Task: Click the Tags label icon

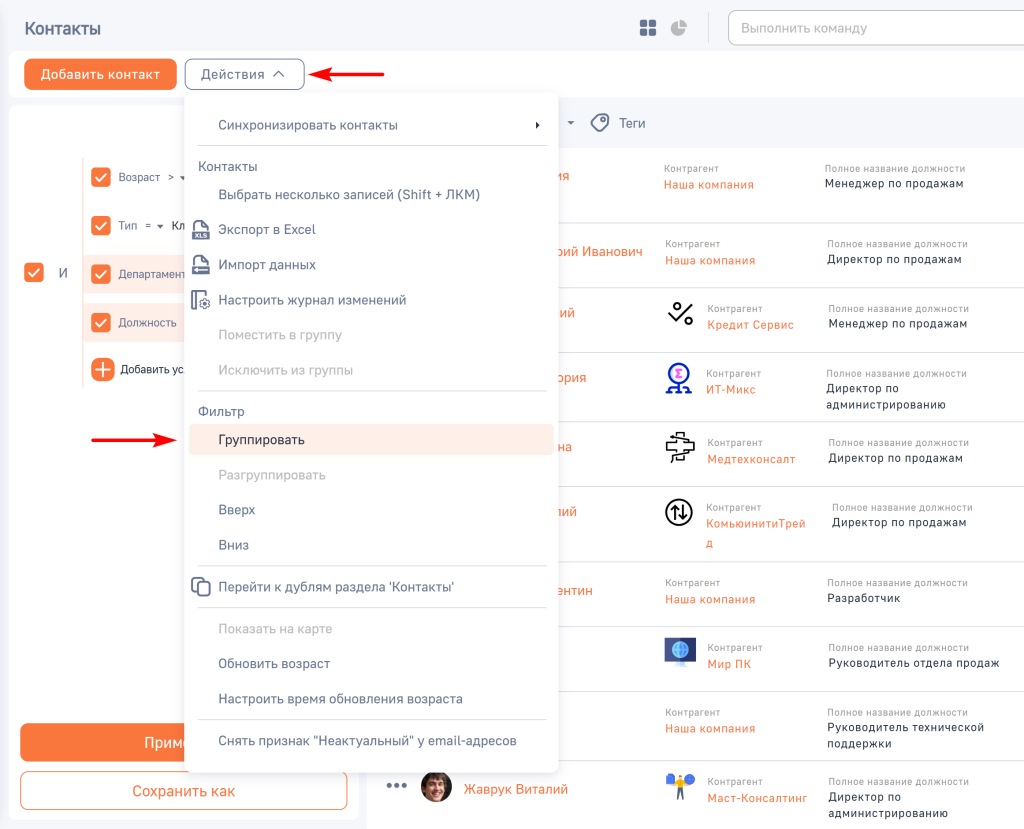Action: click(600, 123)
